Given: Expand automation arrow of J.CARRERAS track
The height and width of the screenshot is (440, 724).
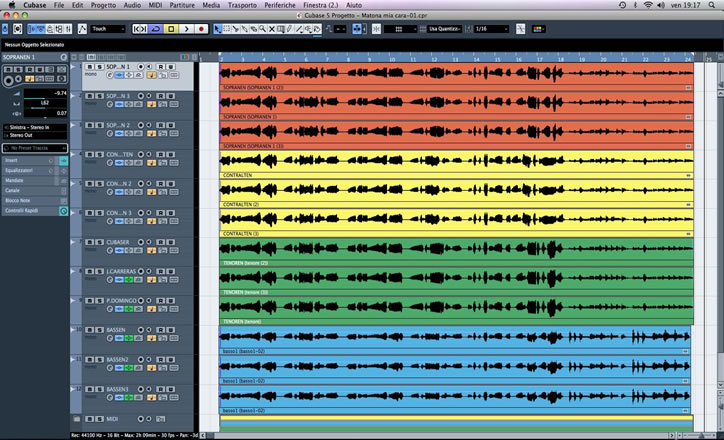Looking at the screenshot, I should click(73, 271).
